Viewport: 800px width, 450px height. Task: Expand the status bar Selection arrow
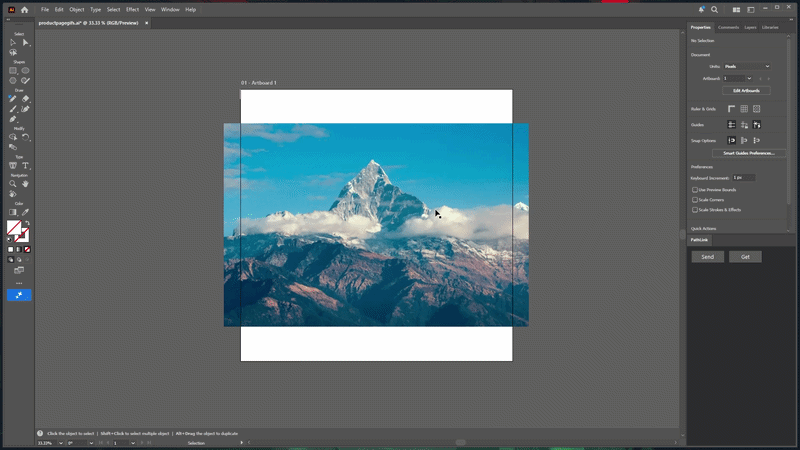point(241,443)
